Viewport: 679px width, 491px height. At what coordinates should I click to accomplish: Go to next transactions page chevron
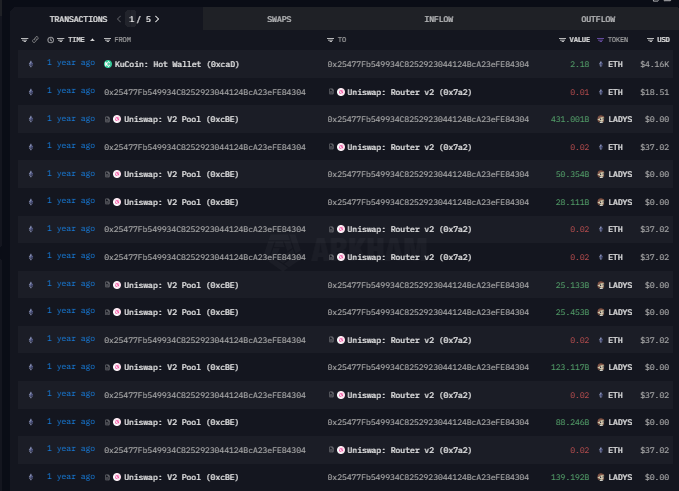(x=157, y=19)
